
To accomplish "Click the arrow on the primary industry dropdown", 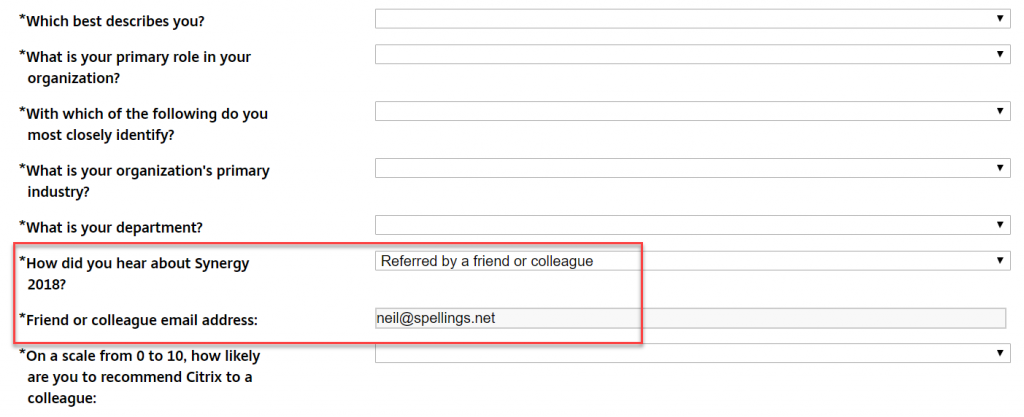I will pos(999,168).
